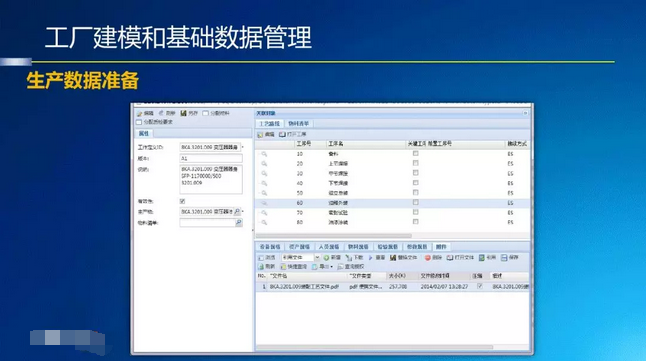Click the horizontal scrollbar under the operations list

[x=334, y=236]
